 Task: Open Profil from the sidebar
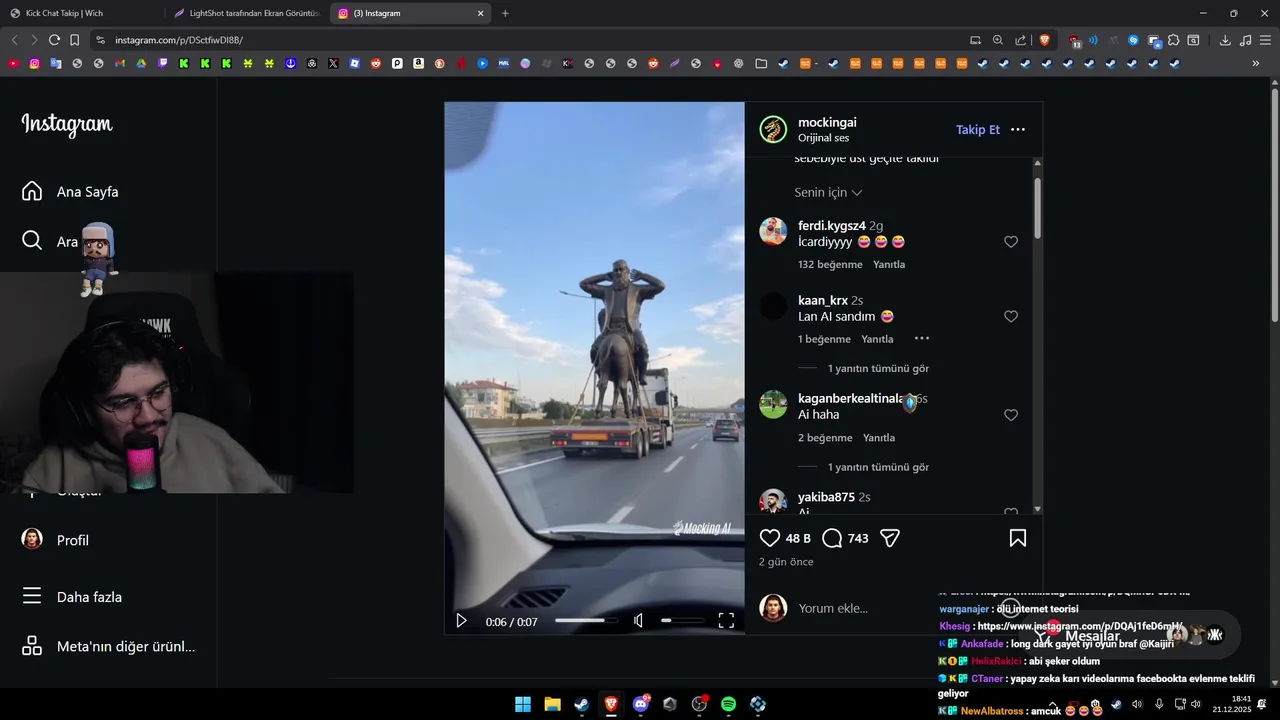pyautogui.click(x=56, y=540)
